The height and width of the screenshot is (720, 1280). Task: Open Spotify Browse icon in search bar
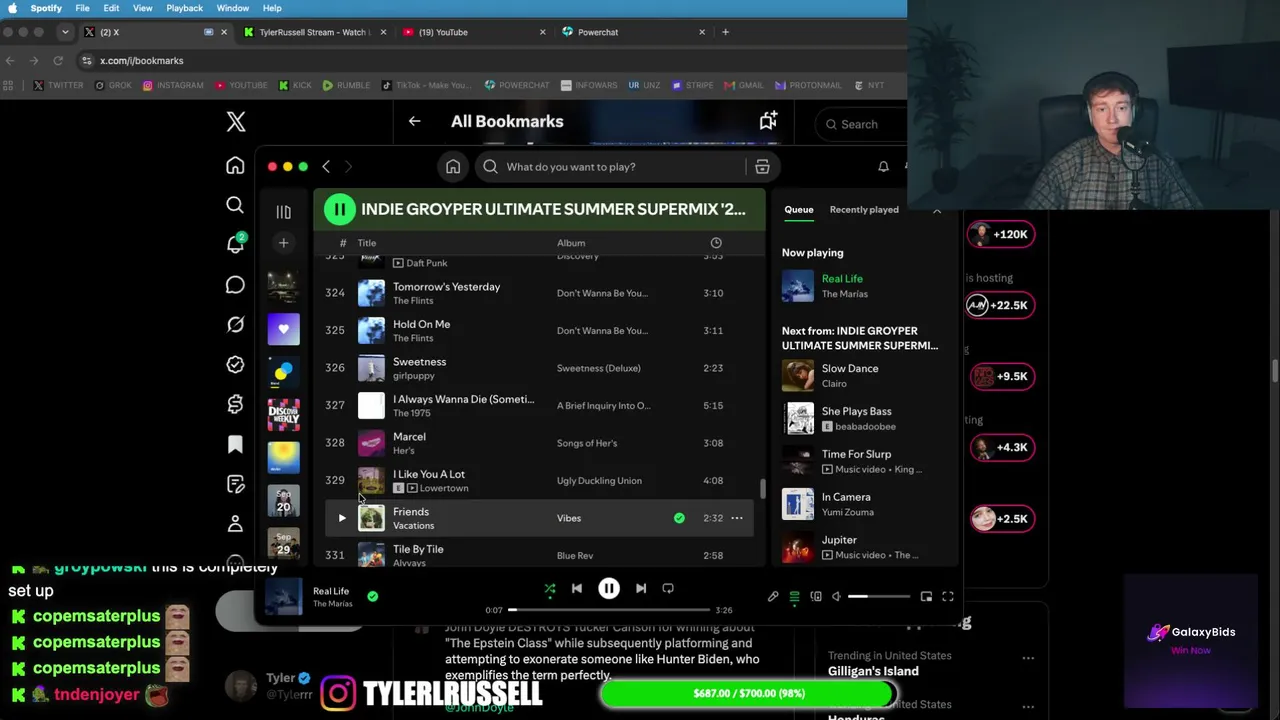click(762, 167)
